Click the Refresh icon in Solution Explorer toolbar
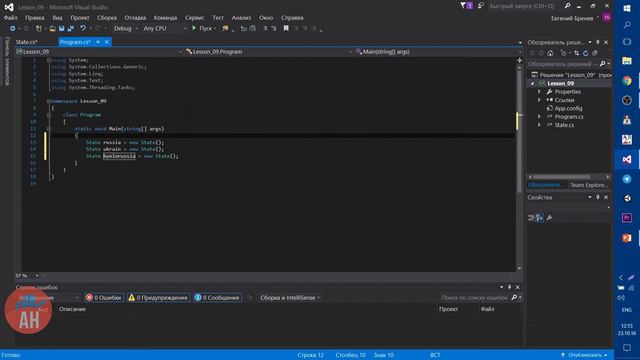 tap(585, 53)
